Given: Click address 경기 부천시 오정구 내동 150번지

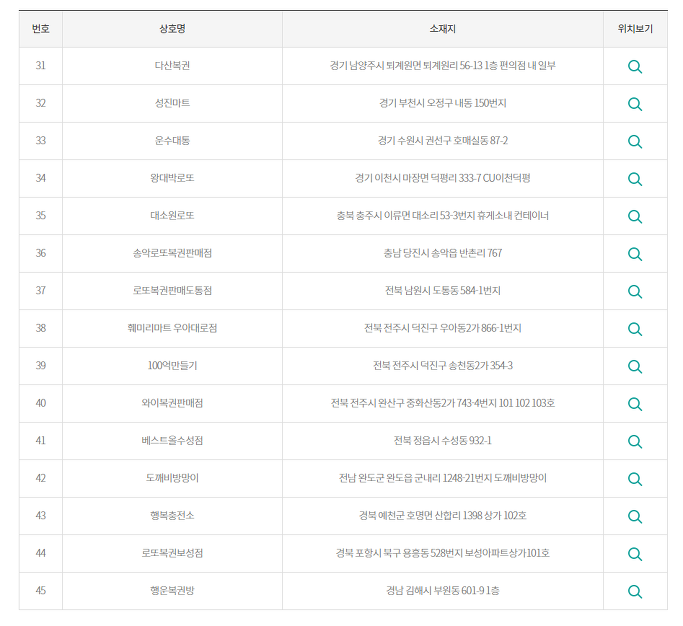Looking at the screenshot, I should point(443,103).
